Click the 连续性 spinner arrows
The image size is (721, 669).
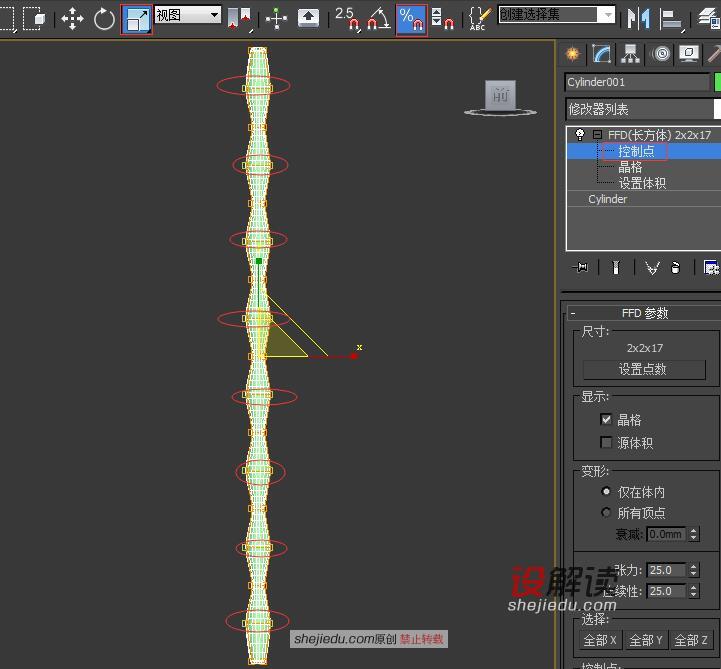pyautogui.click(x=694, y=591)
